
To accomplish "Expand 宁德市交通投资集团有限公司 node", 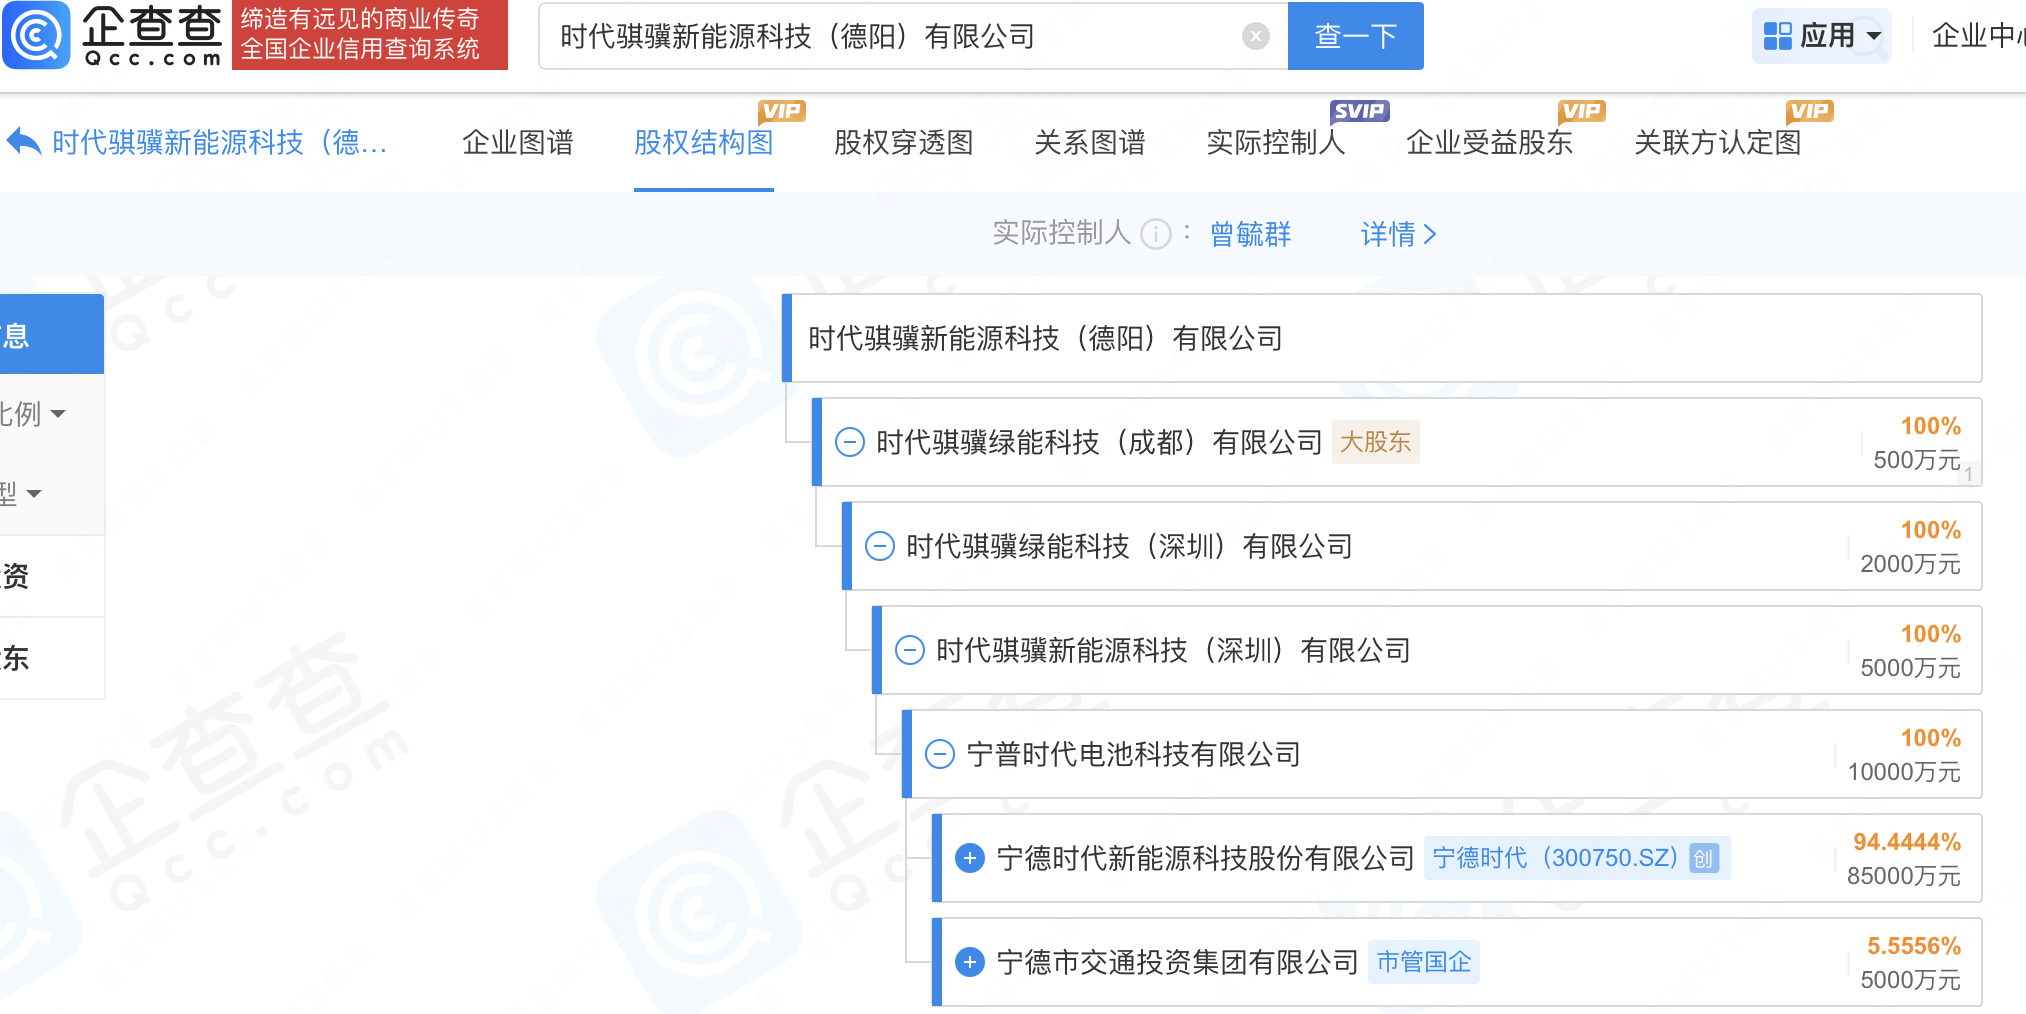I will 969,962.
